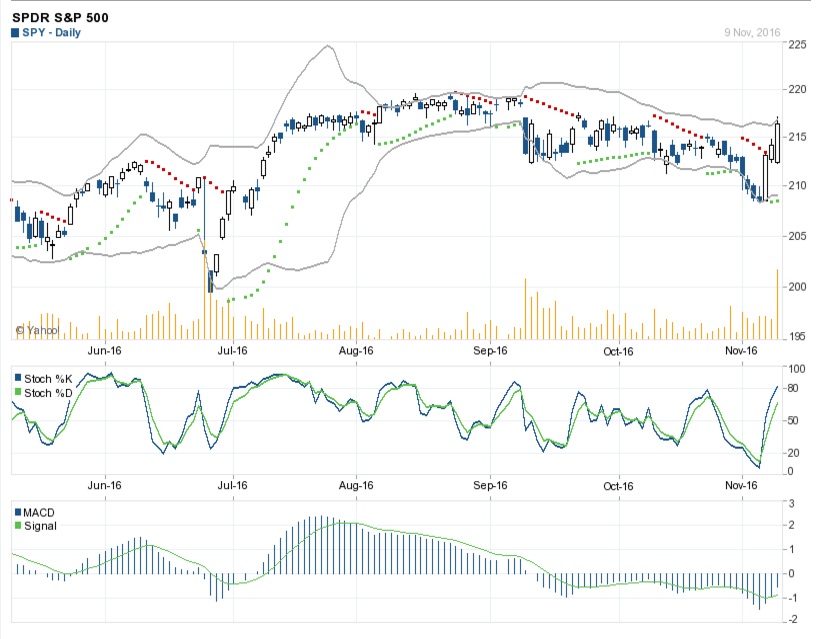Click the 210 price axis label
The width and height of the screenshot is (825, 639).
click(x=797, y=185)
